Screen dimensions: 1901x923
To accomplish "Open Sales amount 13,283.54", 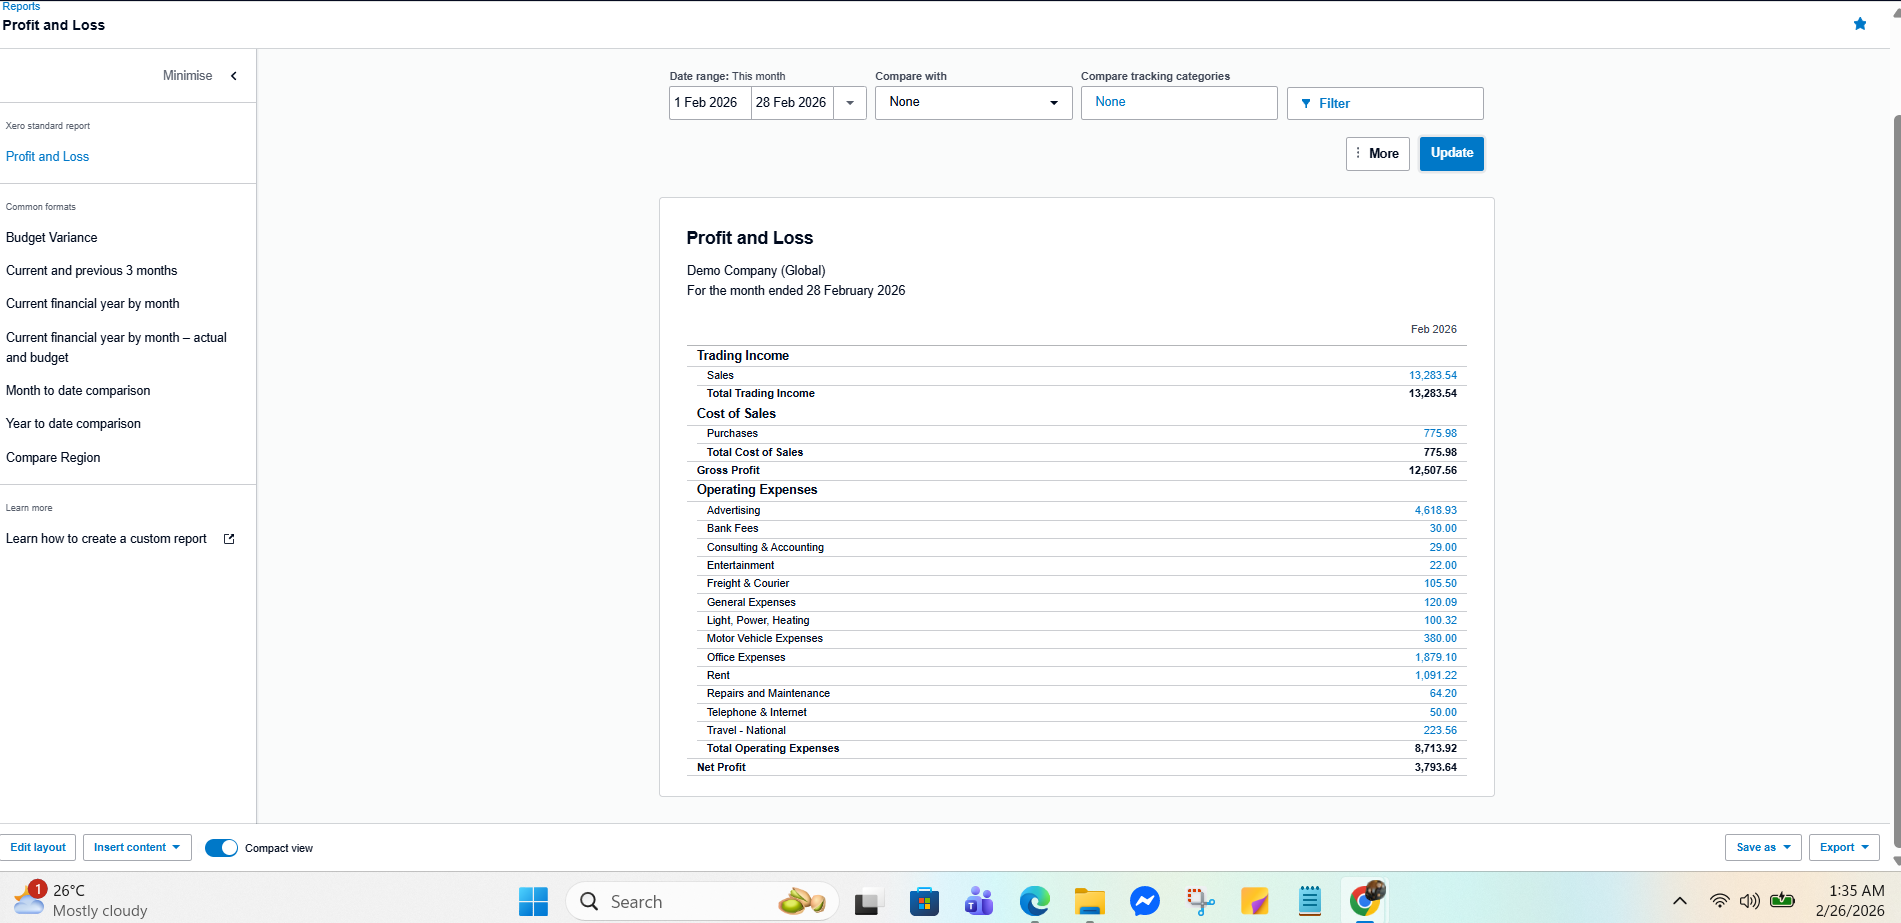I will (1432, 376).
